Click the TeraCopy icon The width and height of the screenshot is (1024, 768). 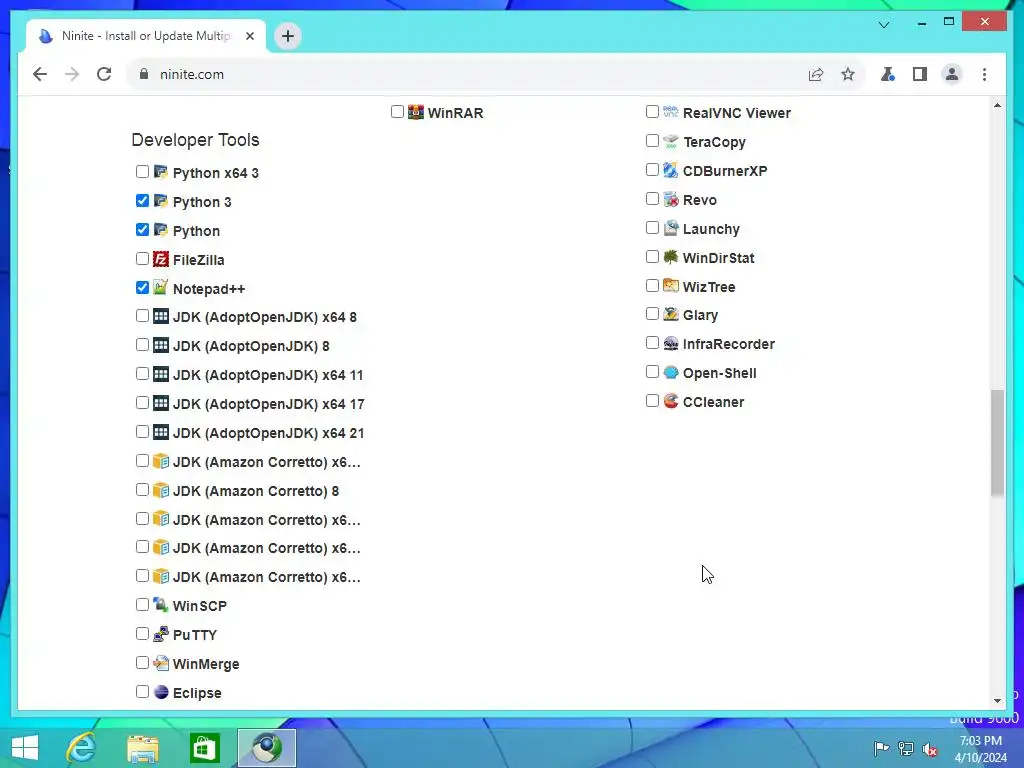click(671, 141)
